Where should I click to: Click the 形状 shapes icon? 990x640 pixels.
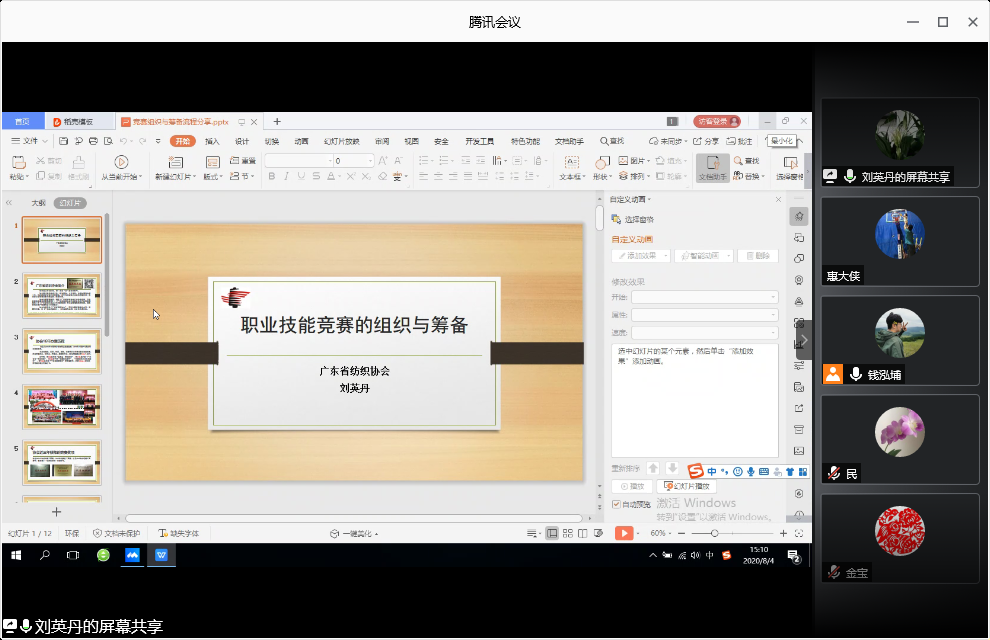(x=601, y=162)
